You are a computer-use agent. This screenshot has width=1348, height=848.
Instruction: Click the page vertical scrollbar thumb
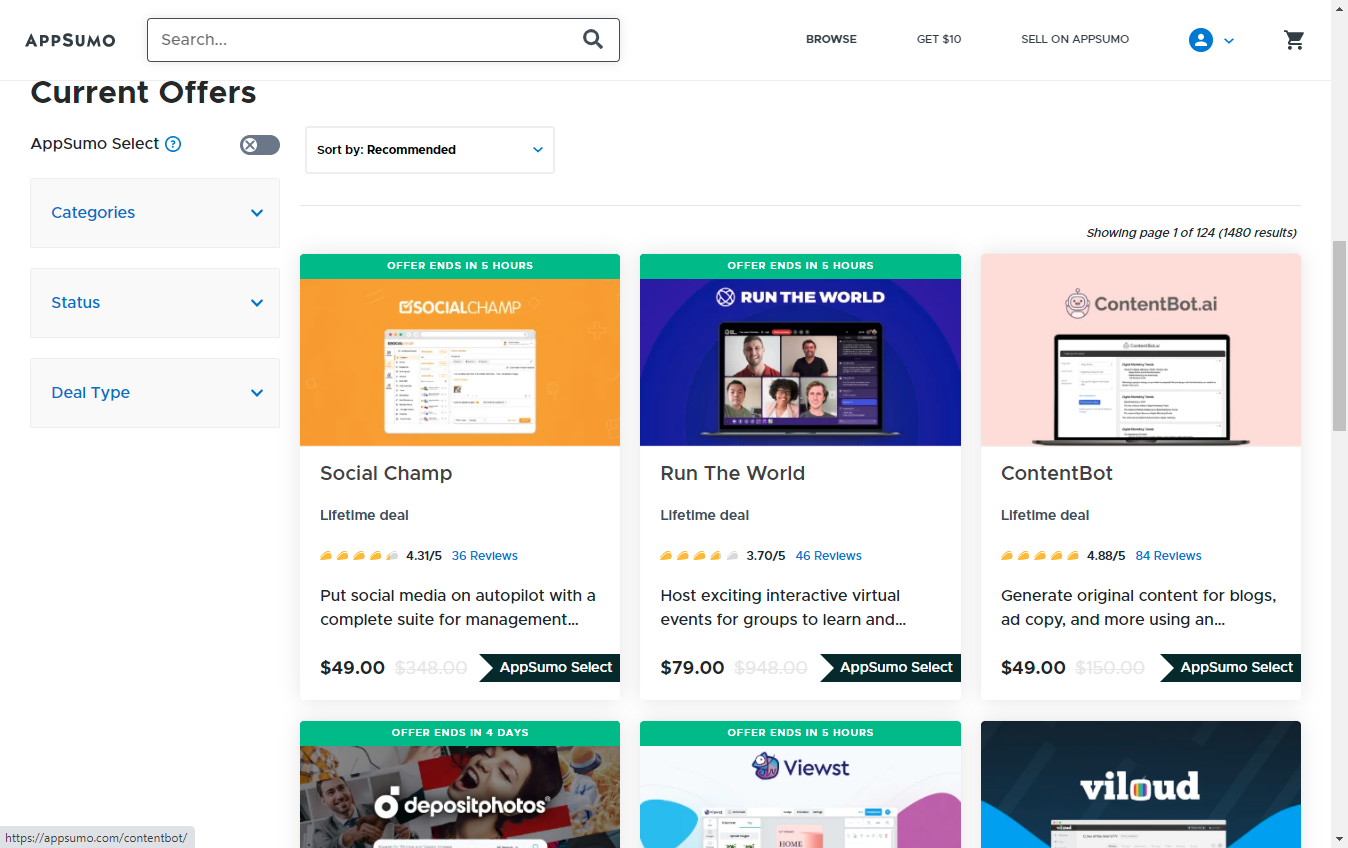(x=1340, y=335)
